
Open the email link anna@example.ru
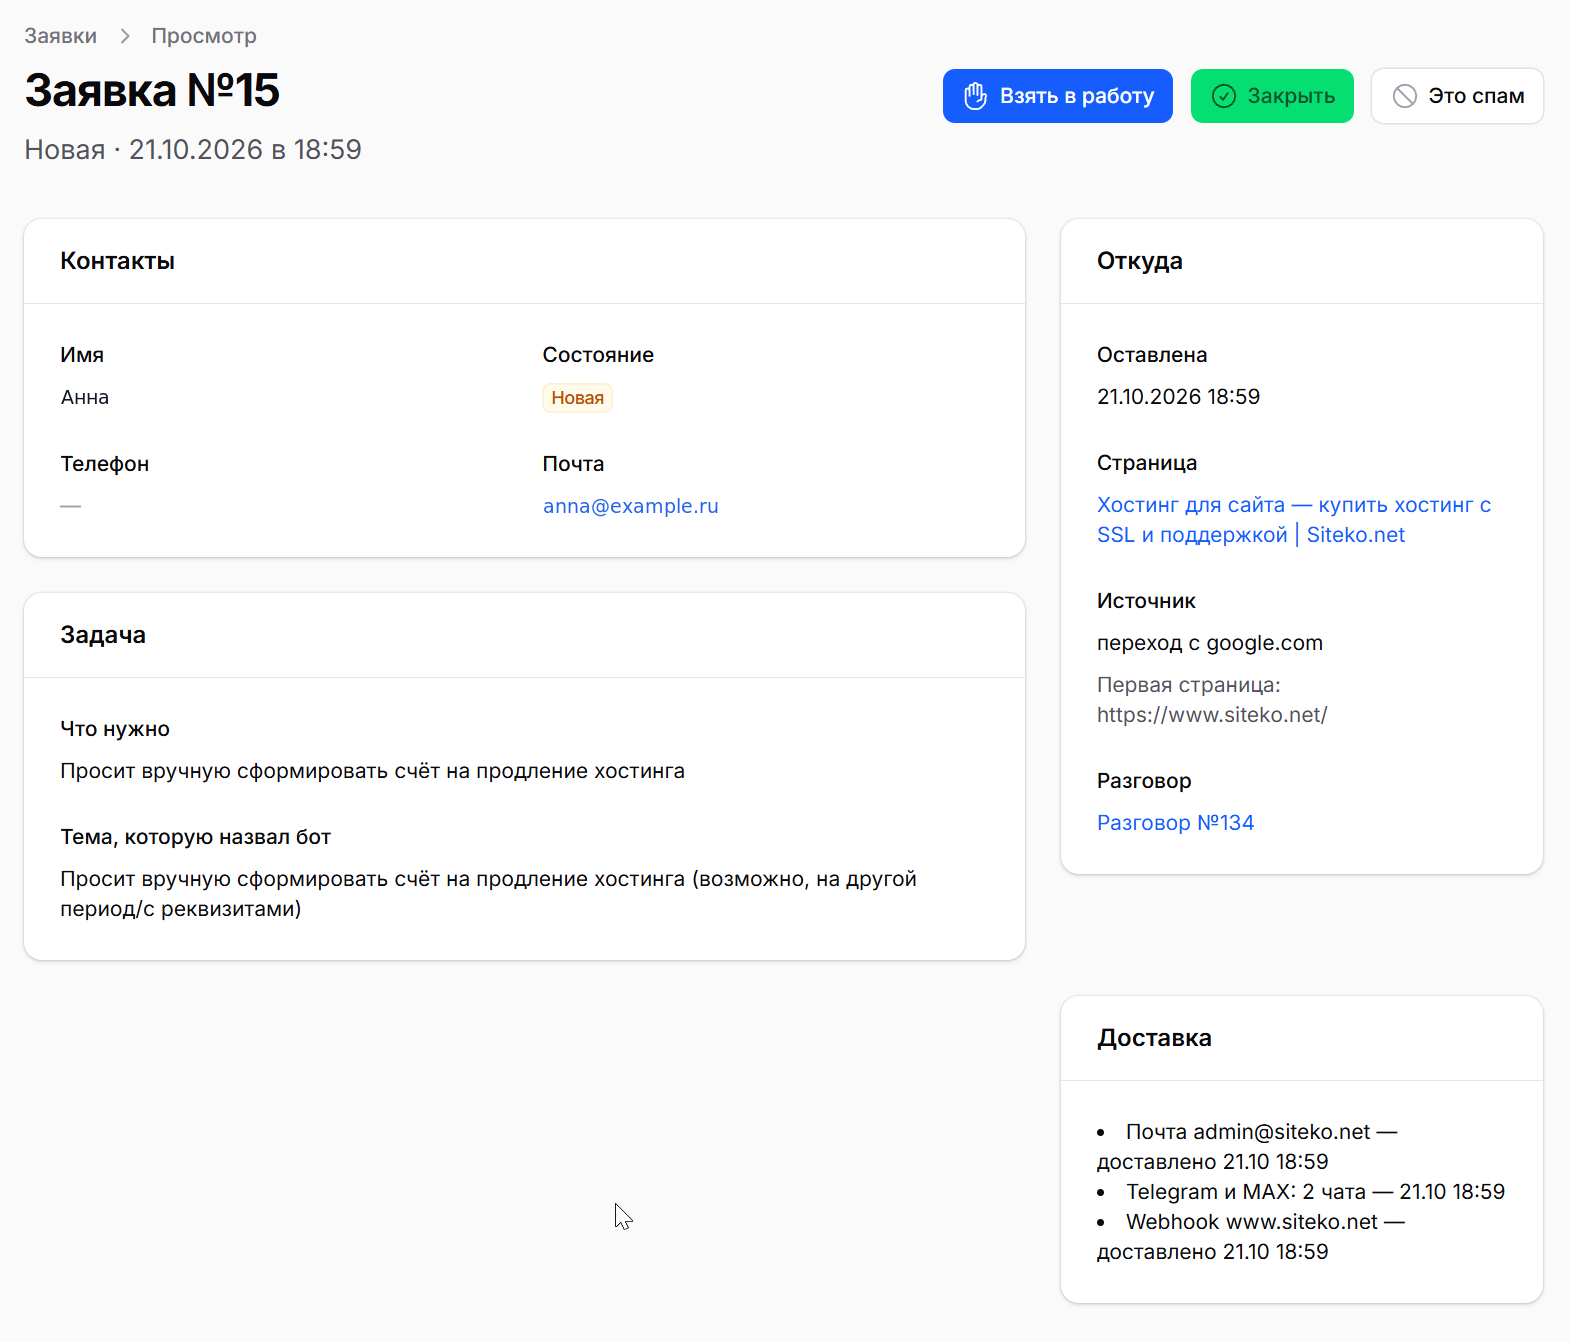coord(631,506)
